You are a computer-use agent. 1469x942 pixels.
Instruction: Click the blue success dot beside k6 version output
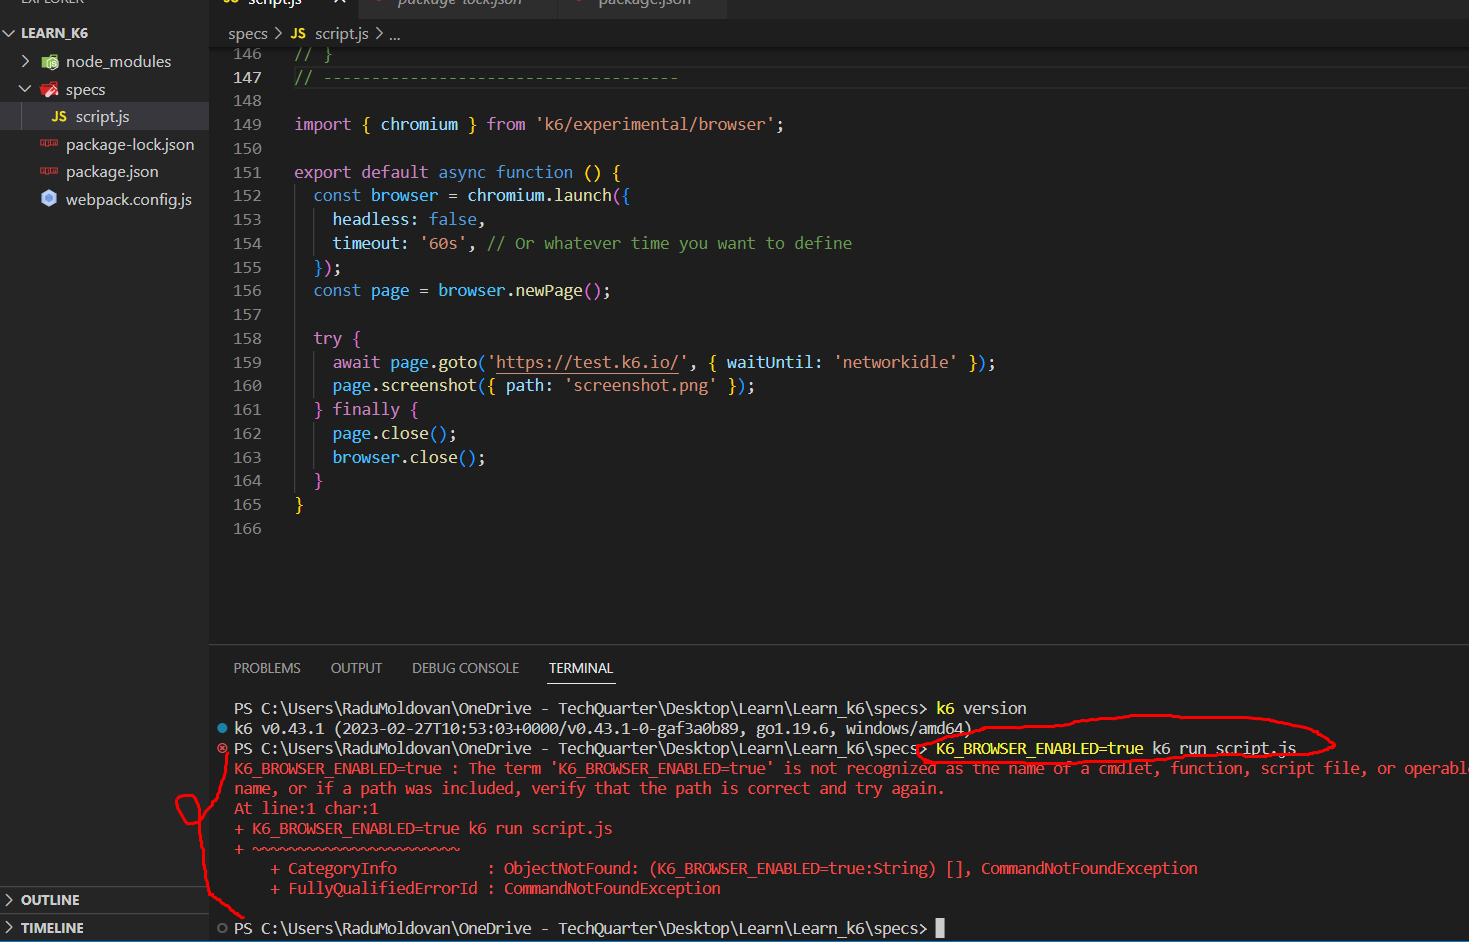pos(222,728)
